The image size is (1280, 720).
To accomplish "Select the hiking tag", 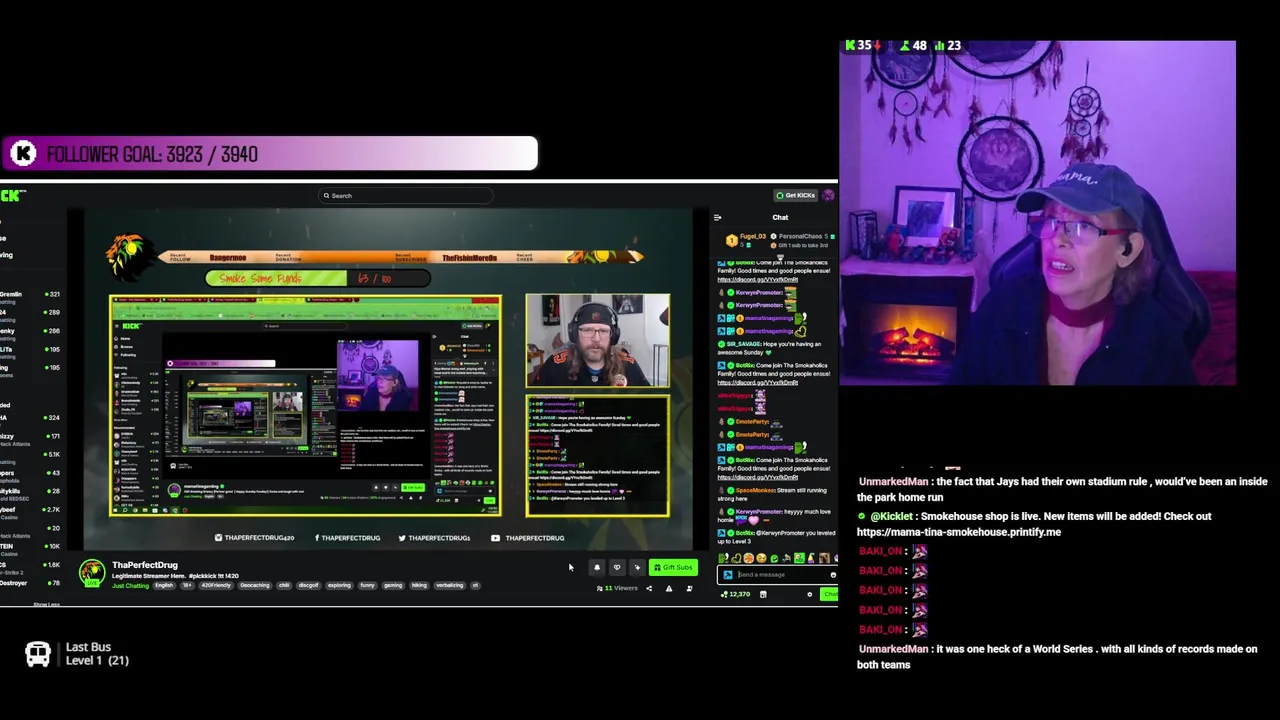I will click(x=419, y=586).
